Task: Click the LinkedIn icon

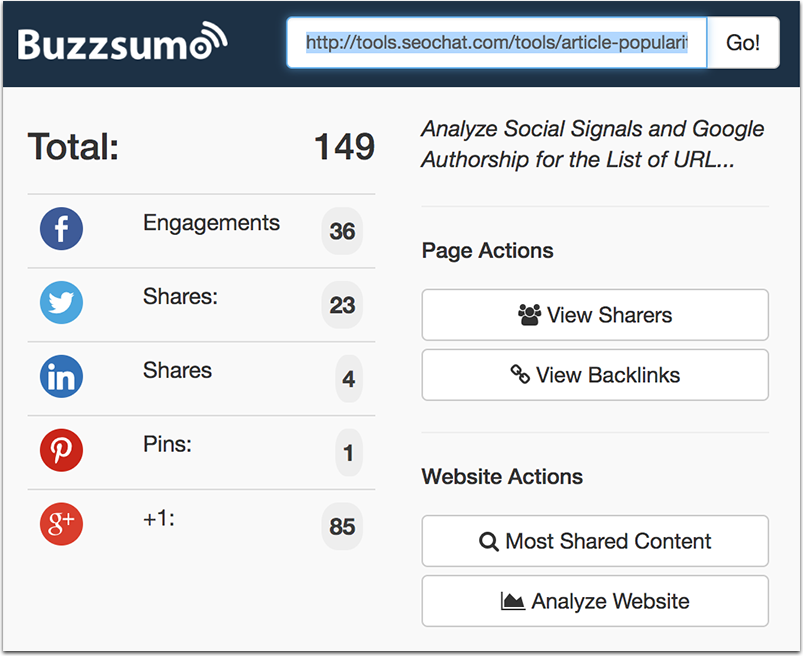Action: click(61, 377)
